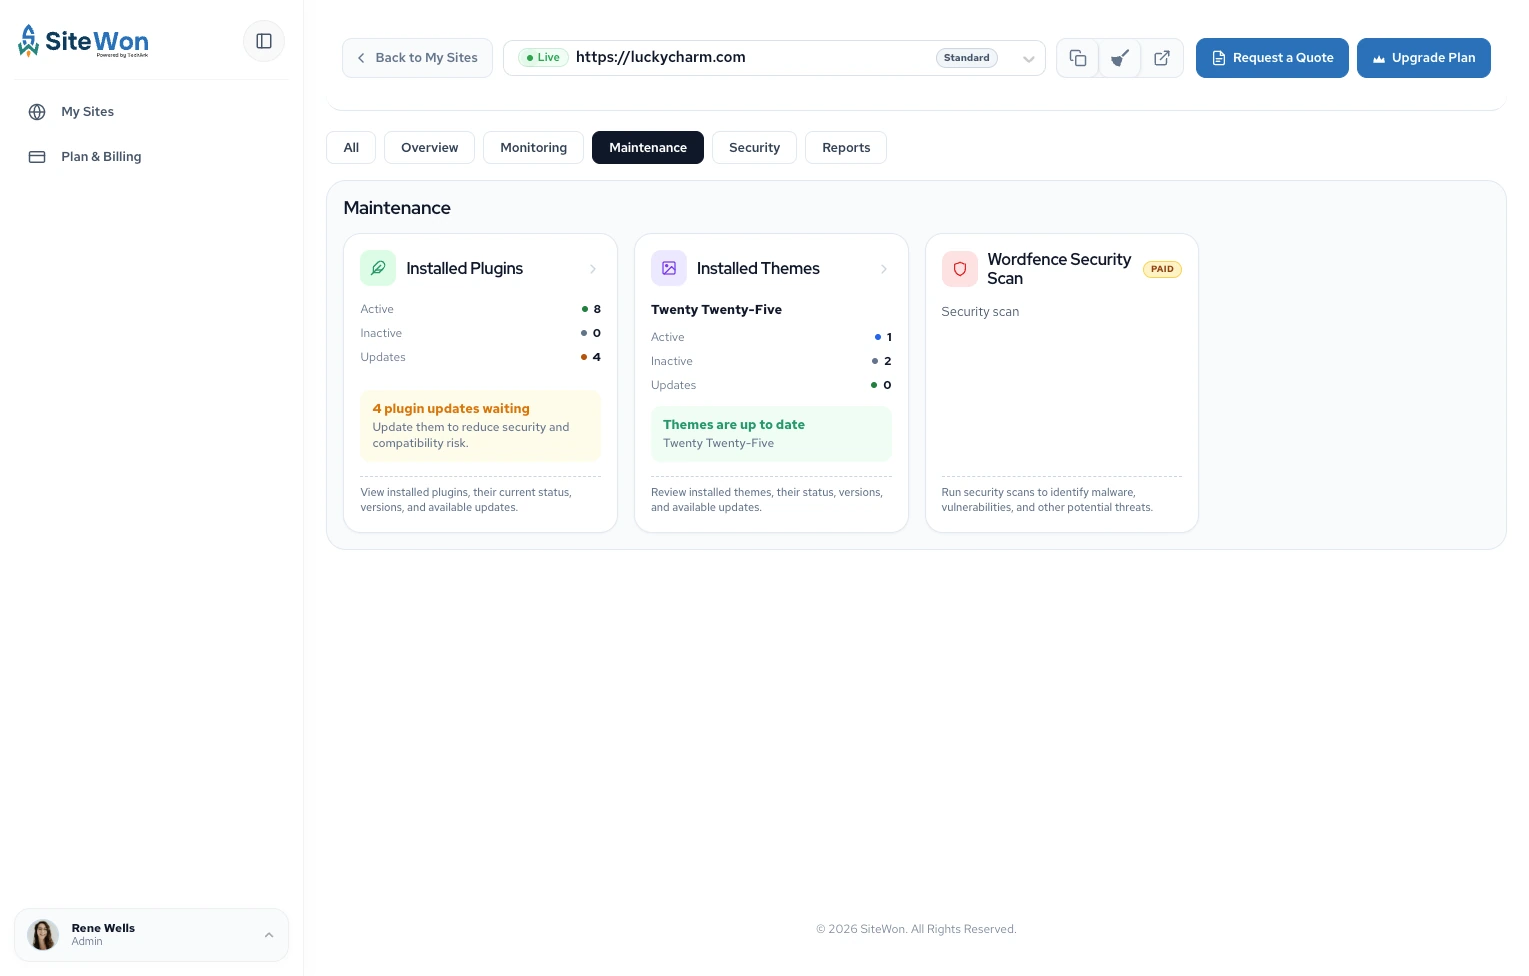The width and height of the screenshot is (1529, 976).
Task: Select the Maintenance tab
Action: coord(648,147)
